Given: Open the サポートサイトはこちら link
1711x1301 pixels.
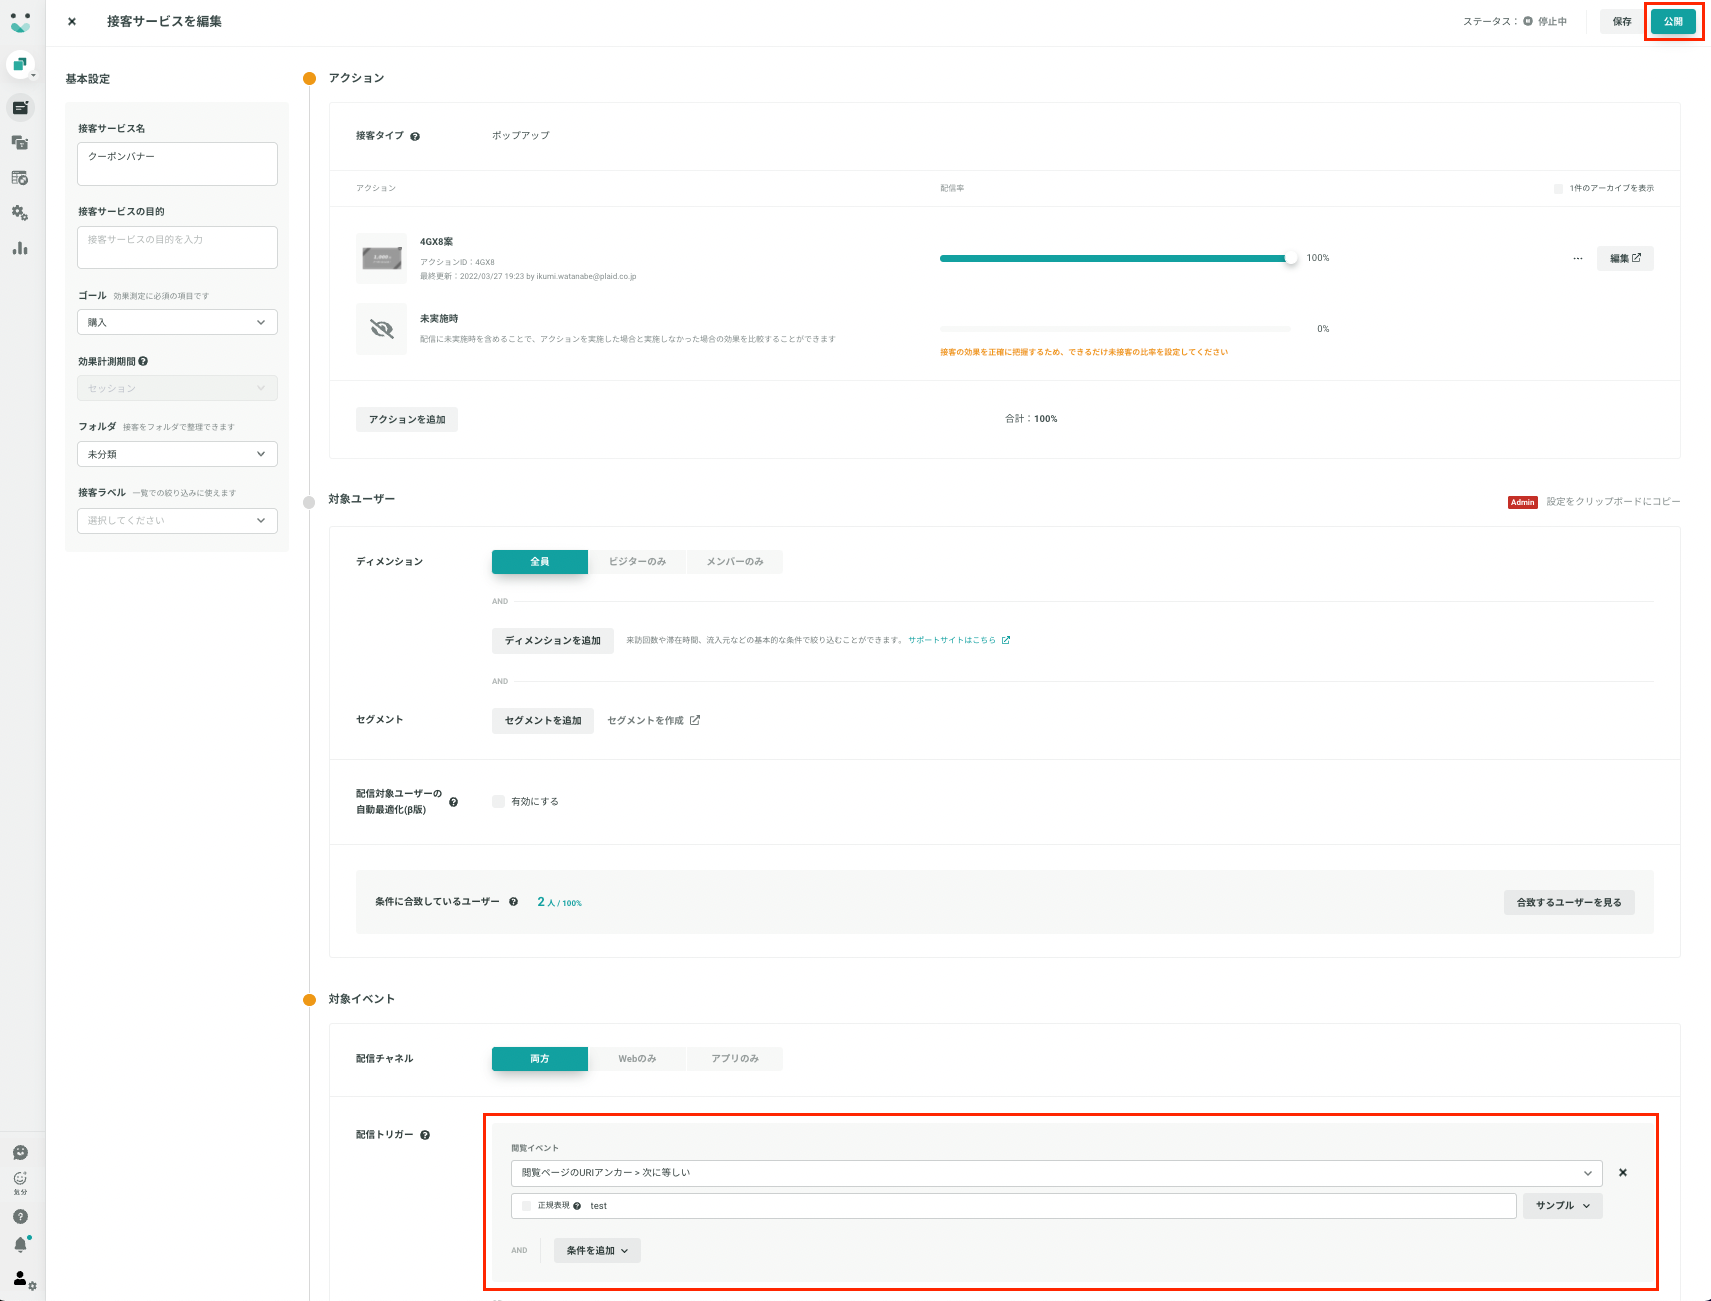Looking at the screenshot, I should pos(952,640).
